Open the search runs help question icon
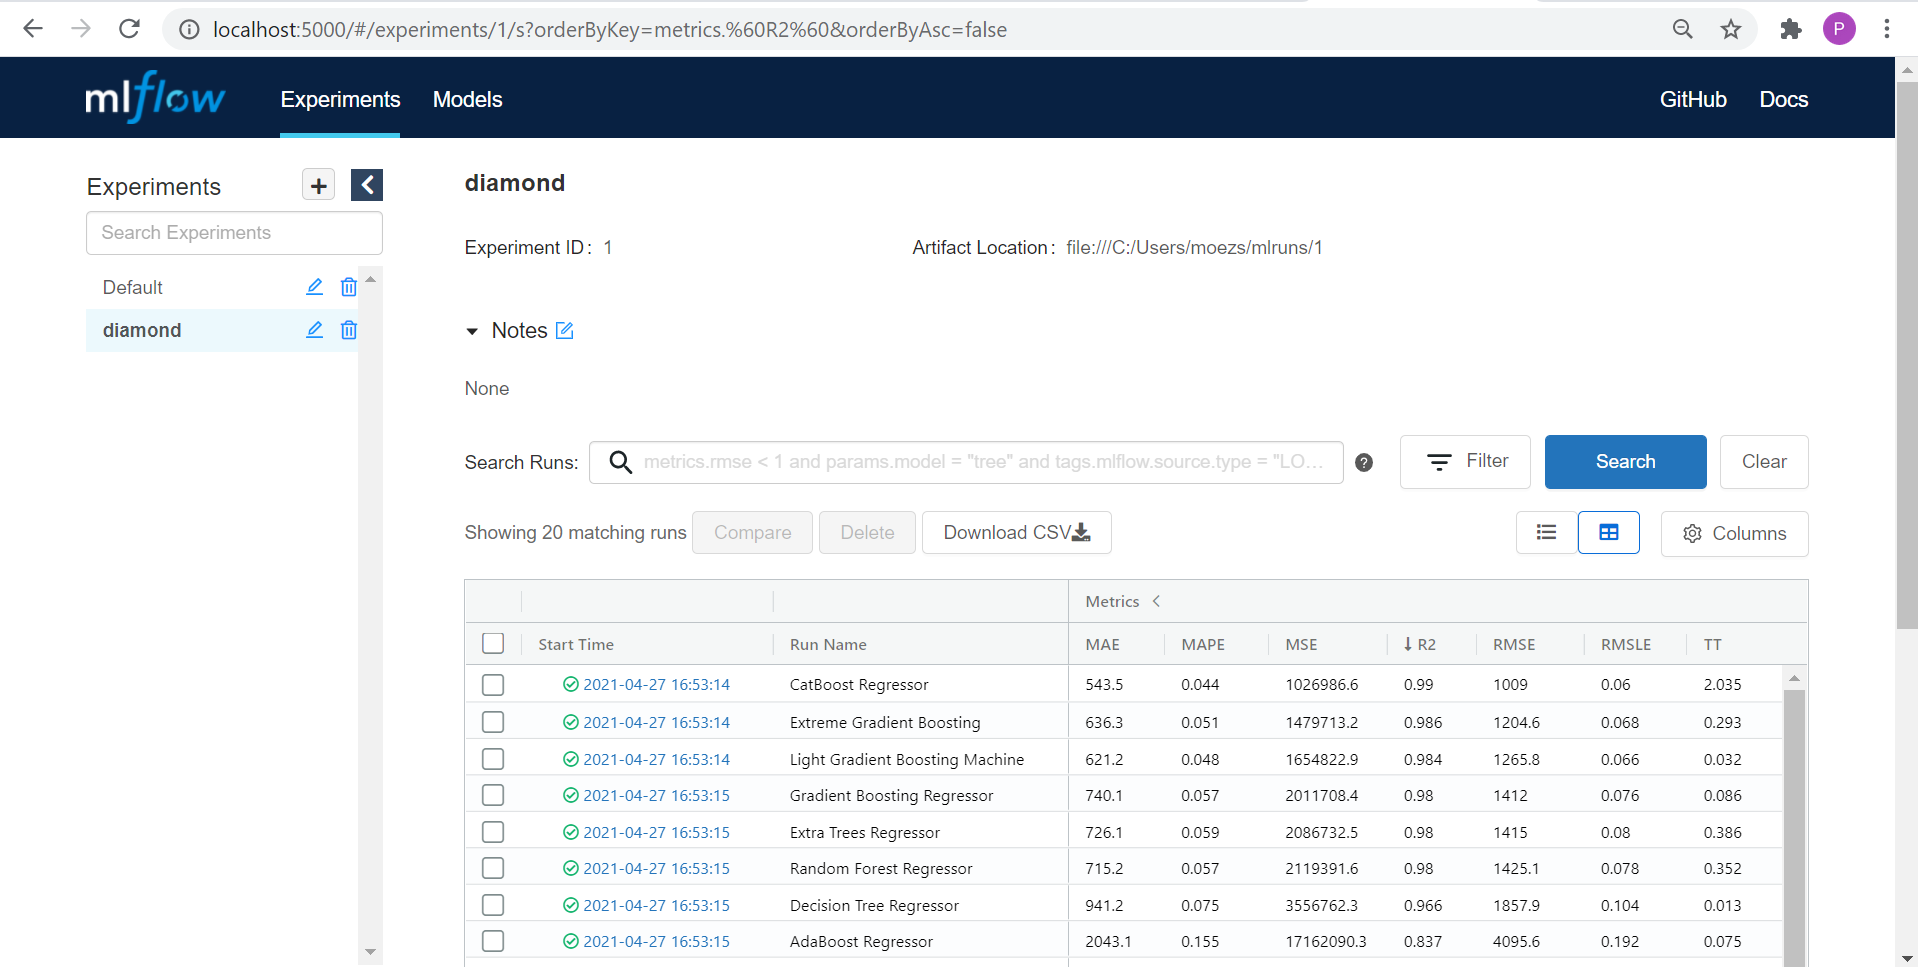The image size is (1918, 967). pos(1363,462)
